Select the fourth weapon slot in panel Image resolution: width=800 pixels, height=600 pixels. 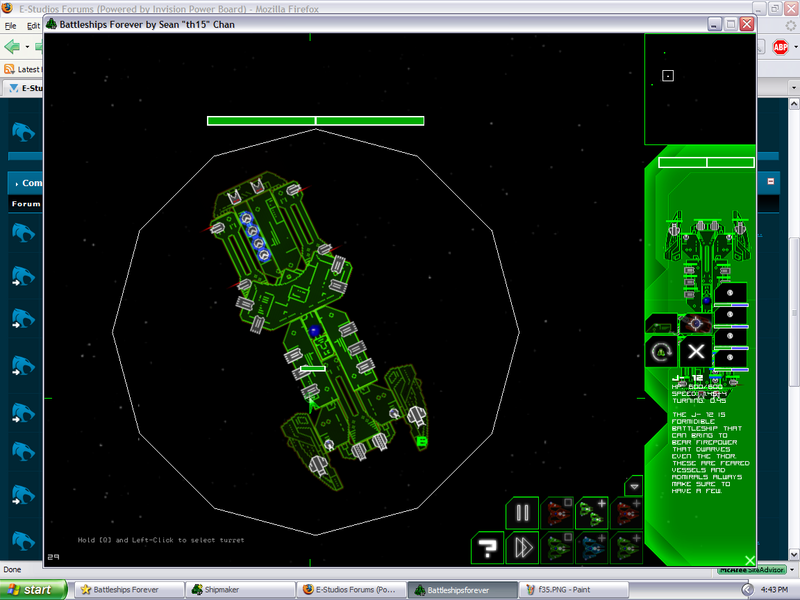731,359
